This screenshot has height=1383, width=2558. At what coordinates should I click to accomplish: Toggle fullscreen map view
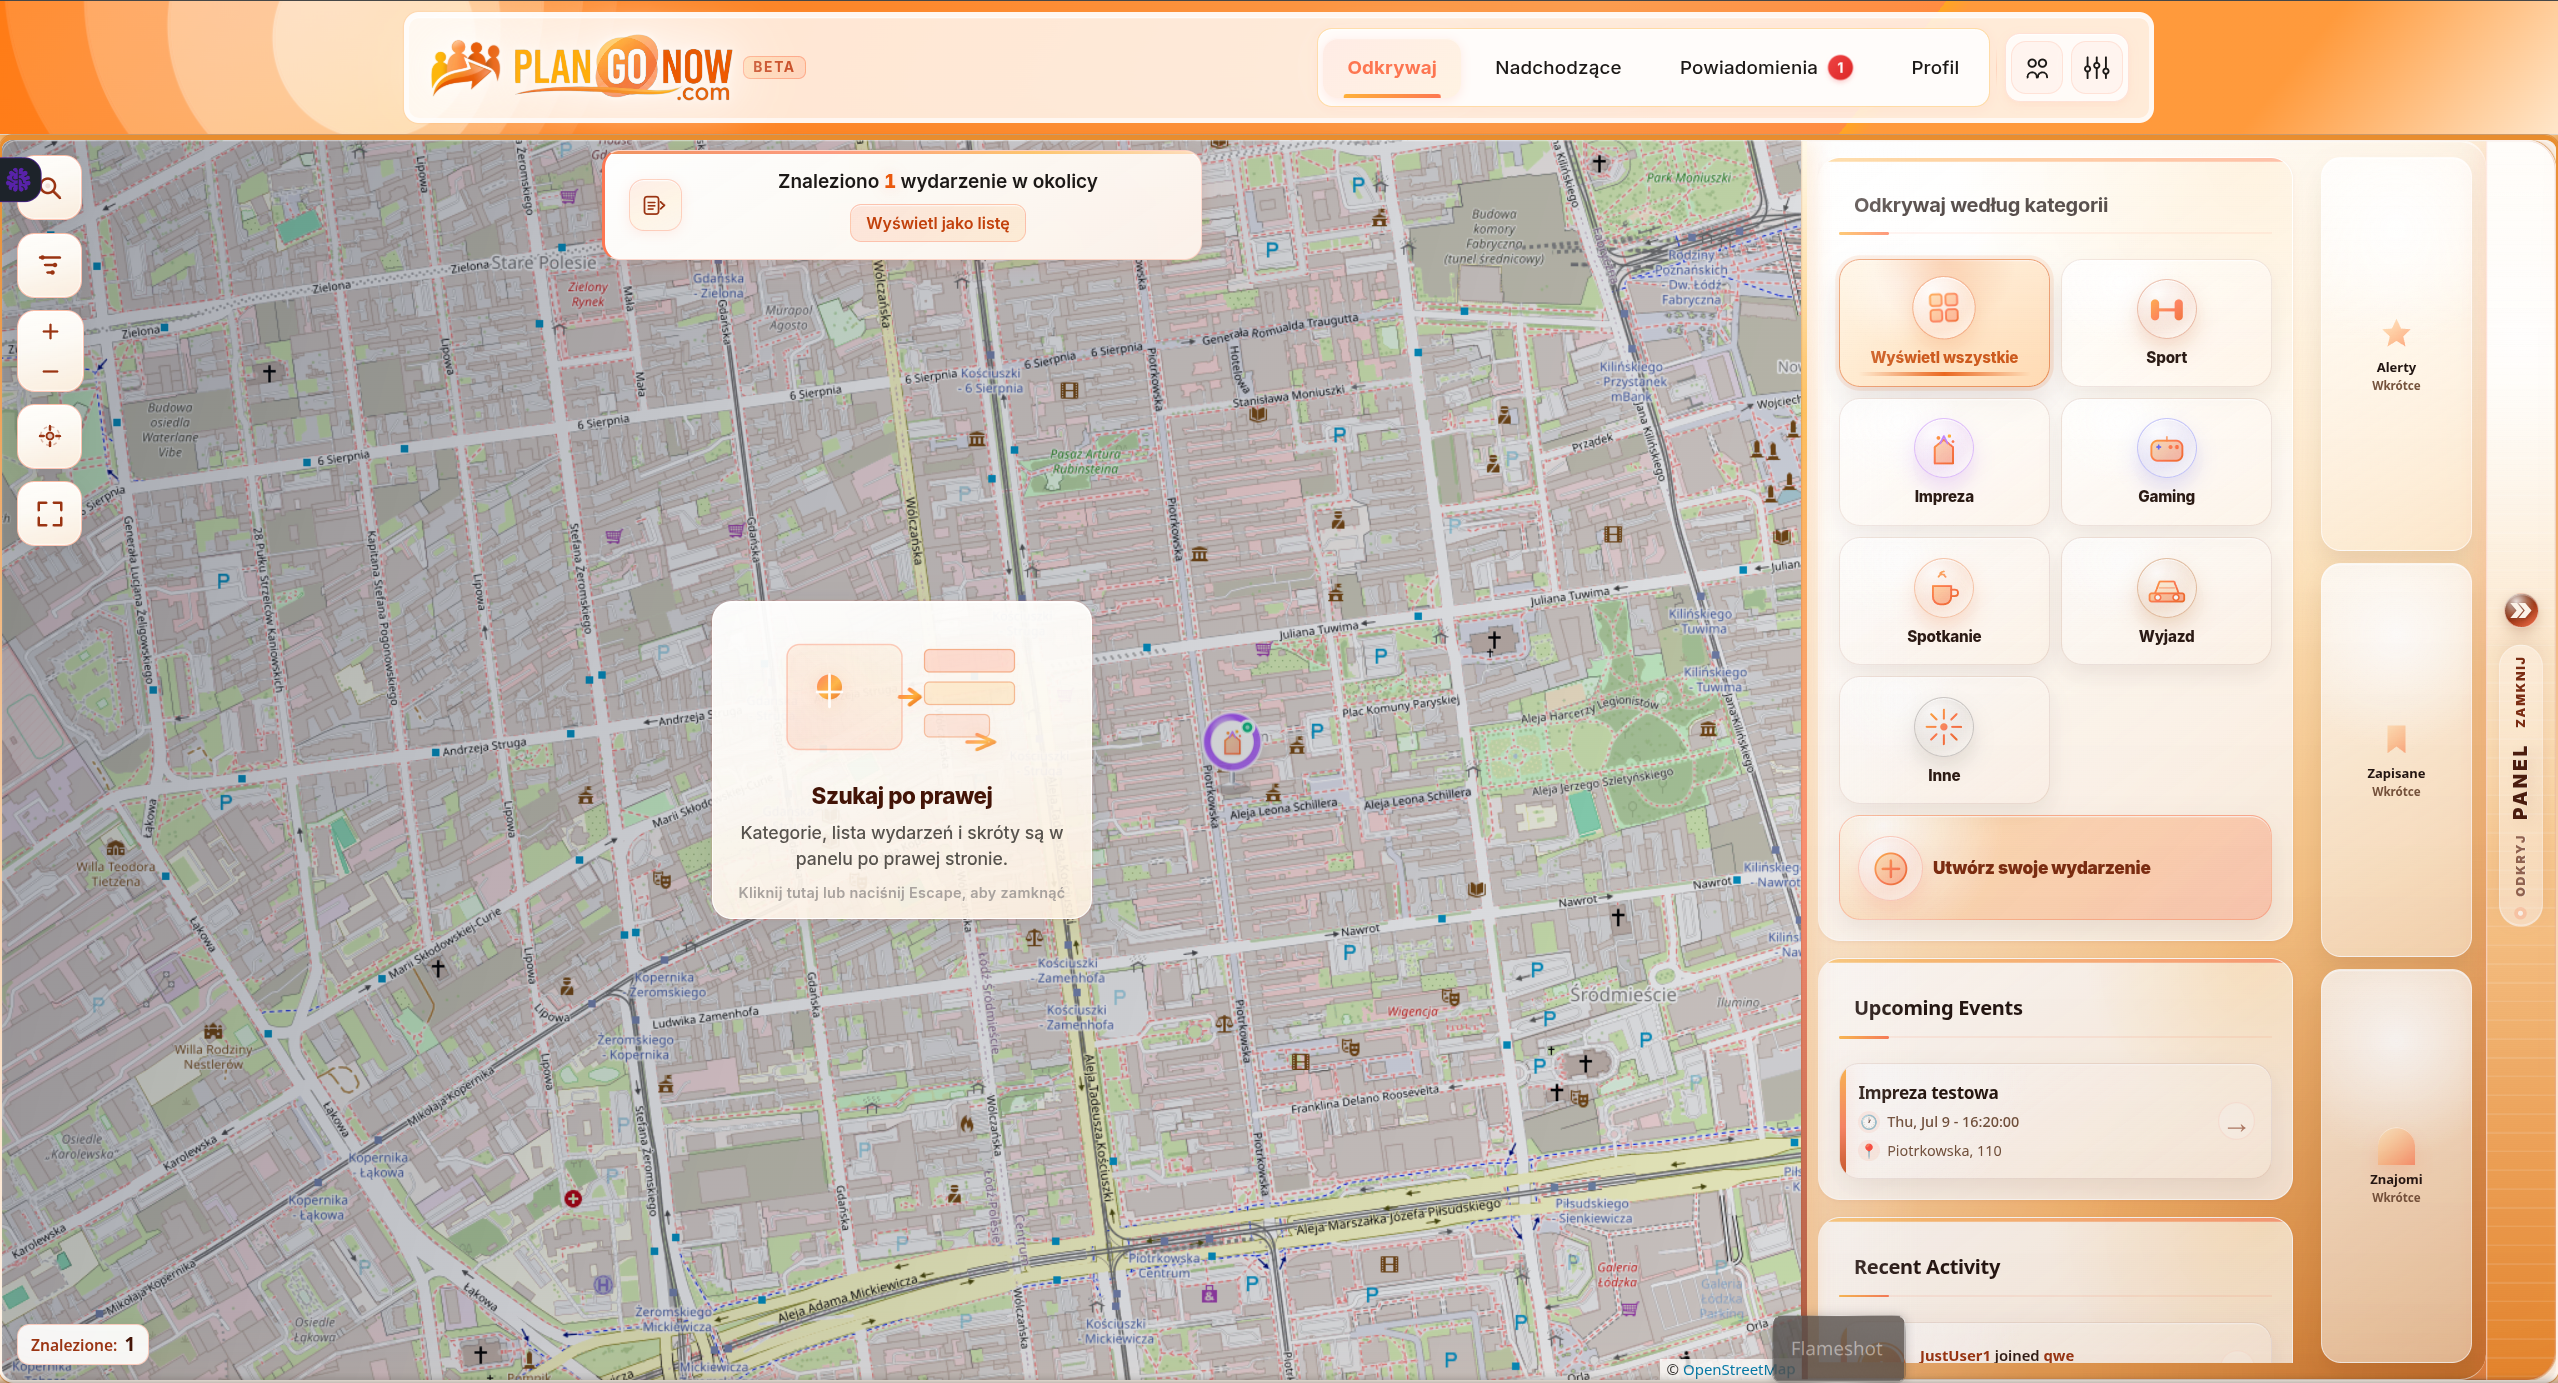50,514
